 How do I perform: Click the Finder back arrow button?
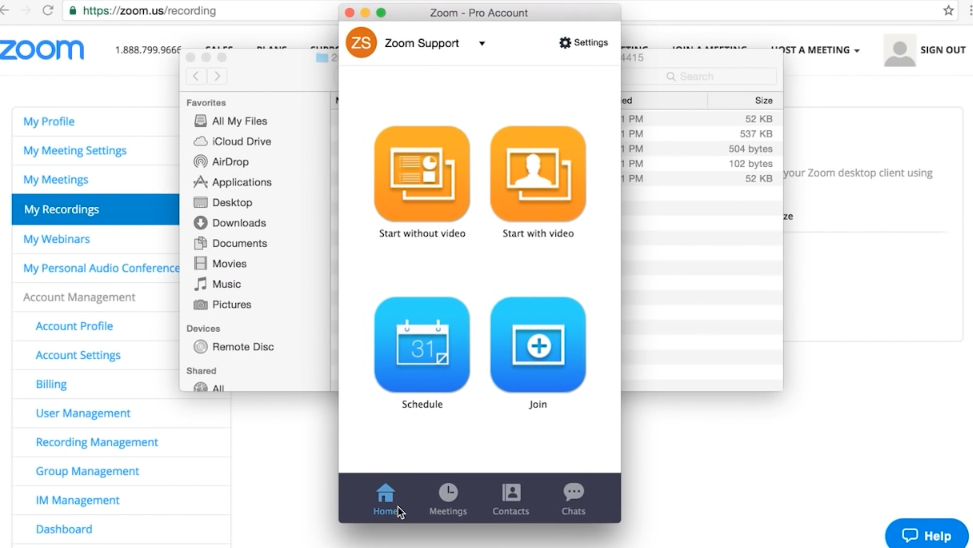tap(196, 77)
